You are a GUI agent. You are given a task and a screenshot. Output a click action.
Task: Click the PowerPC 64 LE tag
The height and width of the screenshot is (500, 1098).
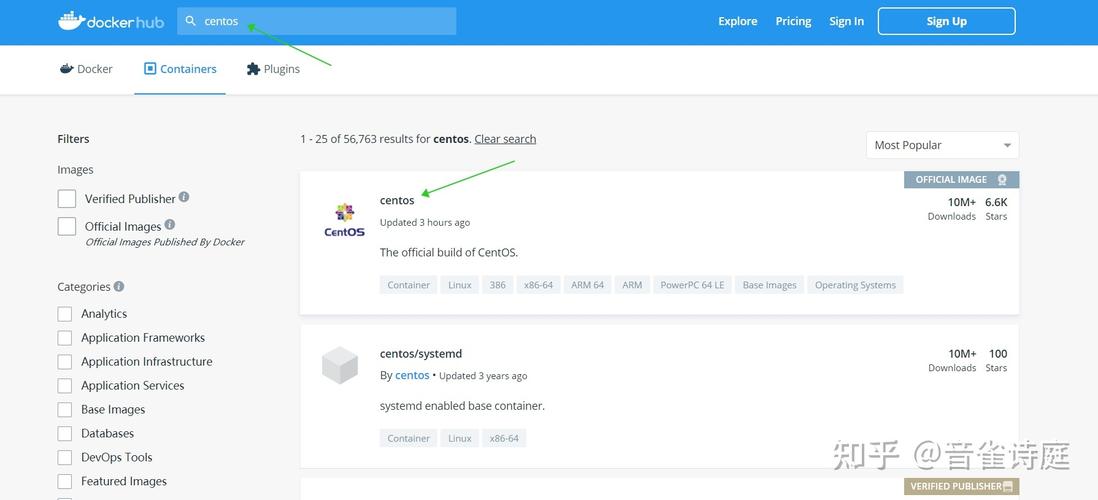[x=692, y=285]
